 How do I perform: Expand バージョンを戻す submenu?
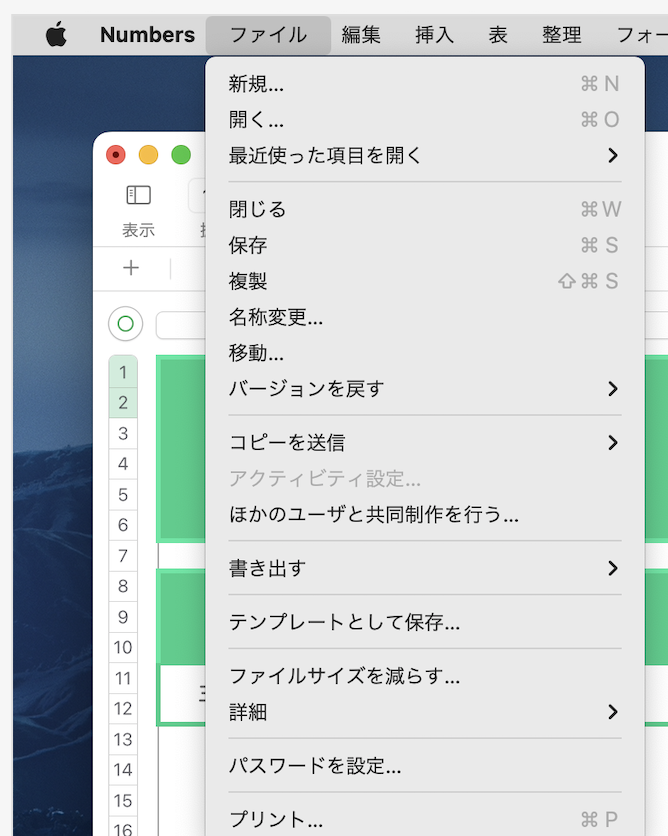click(425, 389)
